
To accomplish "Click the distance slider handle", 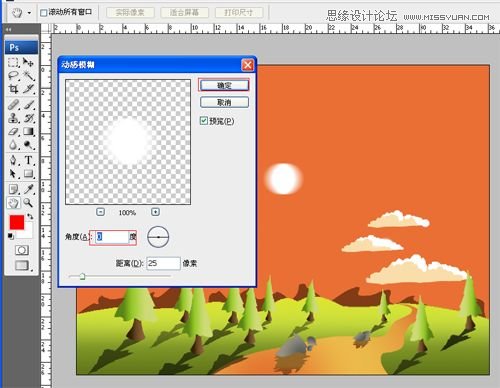I will (x=82, y=276).
